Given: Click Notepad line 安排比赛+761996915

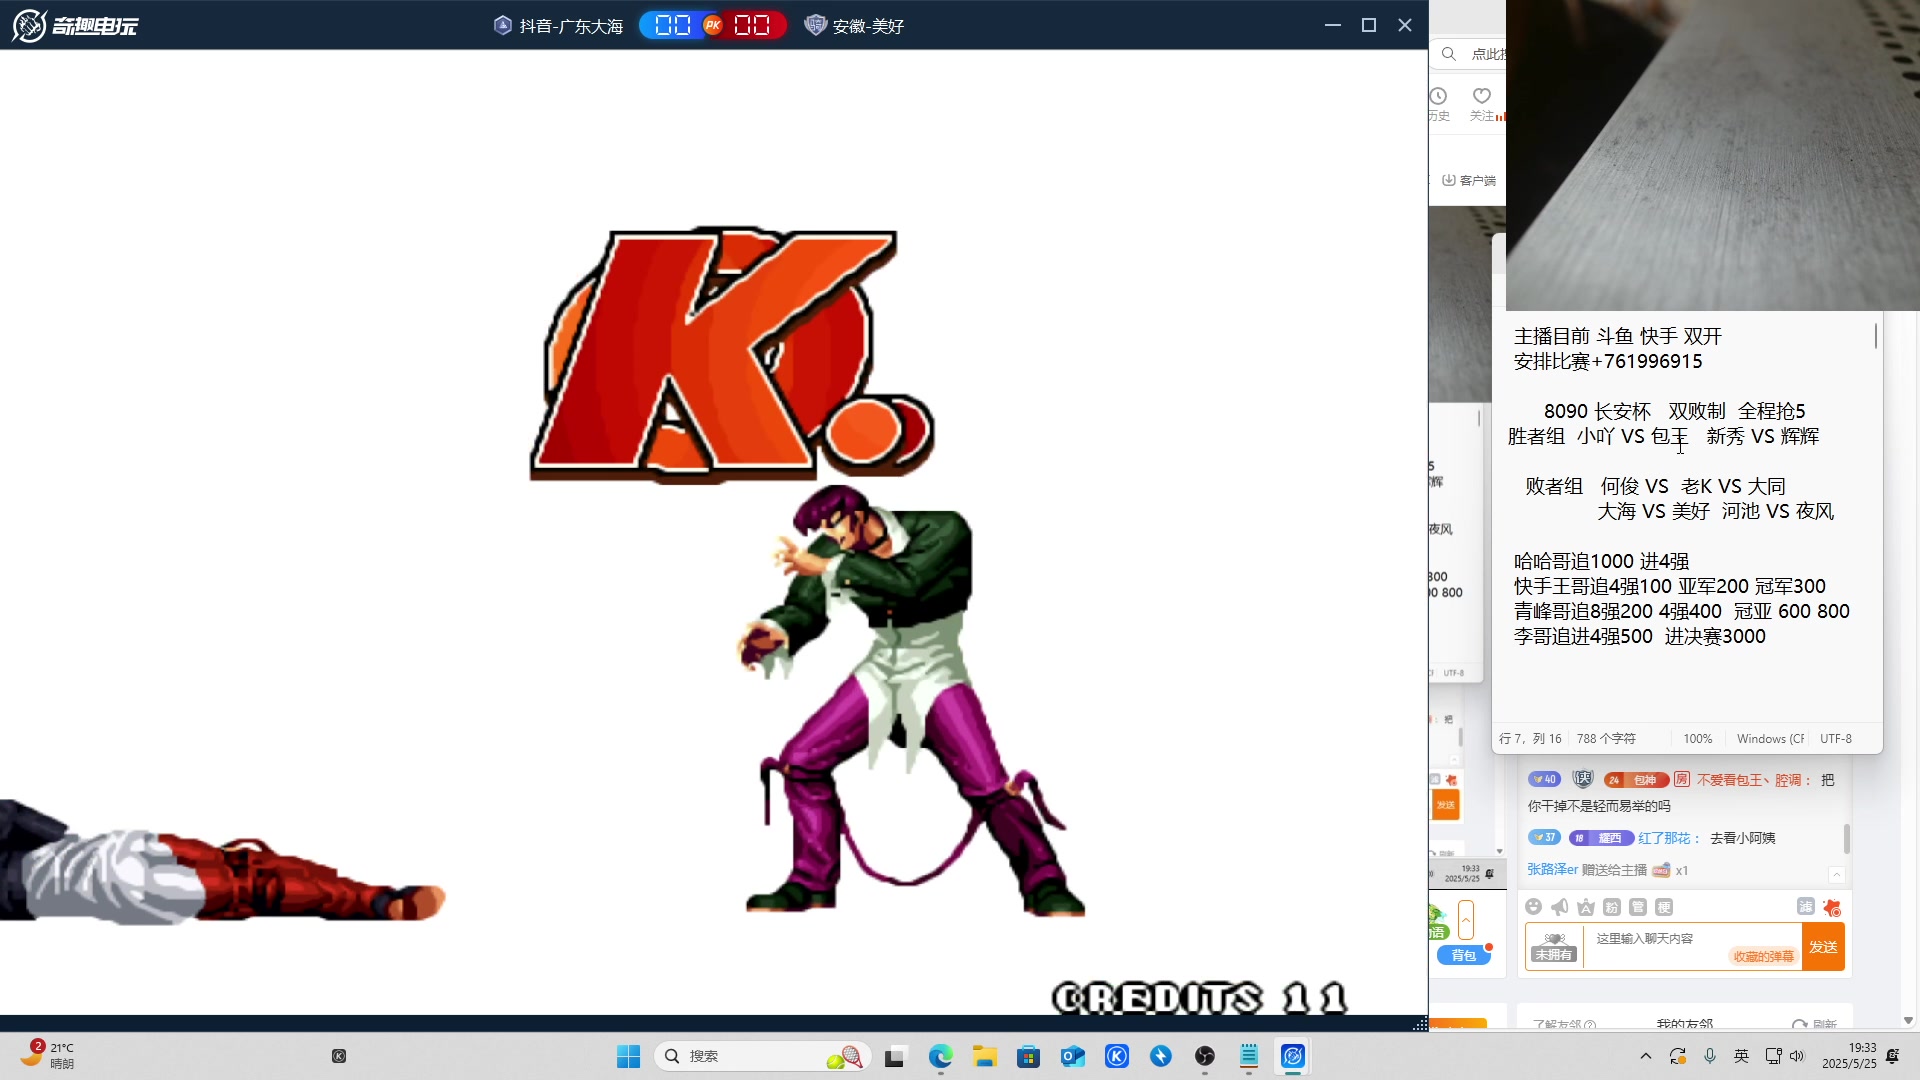Looking at the screenshot, I should (1608, 361).
